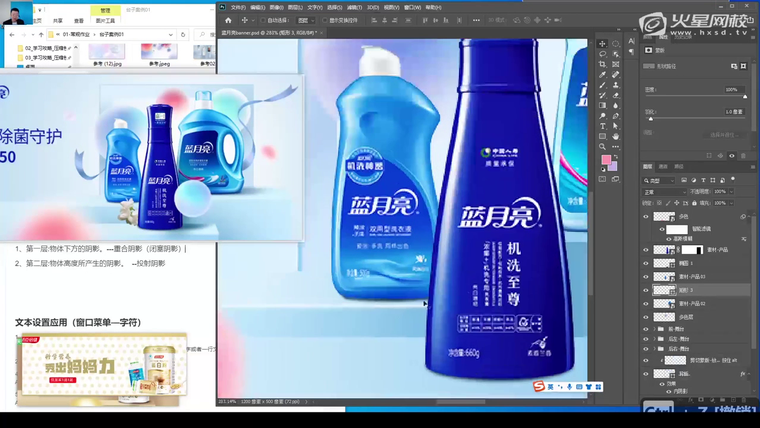Select the Lasso tool

click(x=602, y=54)
